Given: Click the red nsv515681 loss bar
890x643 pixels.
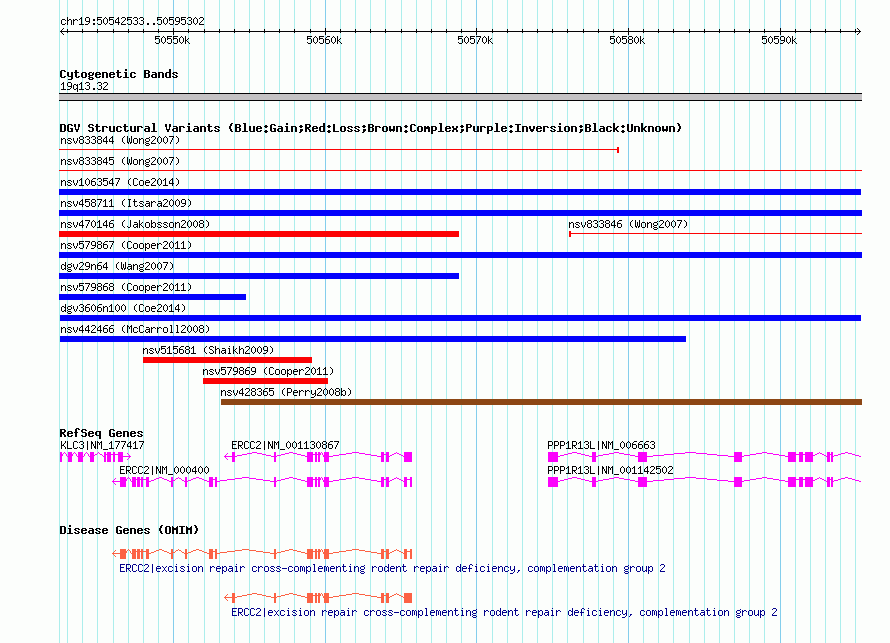Looking at the screenshot, I should click(x=227, y=360).
